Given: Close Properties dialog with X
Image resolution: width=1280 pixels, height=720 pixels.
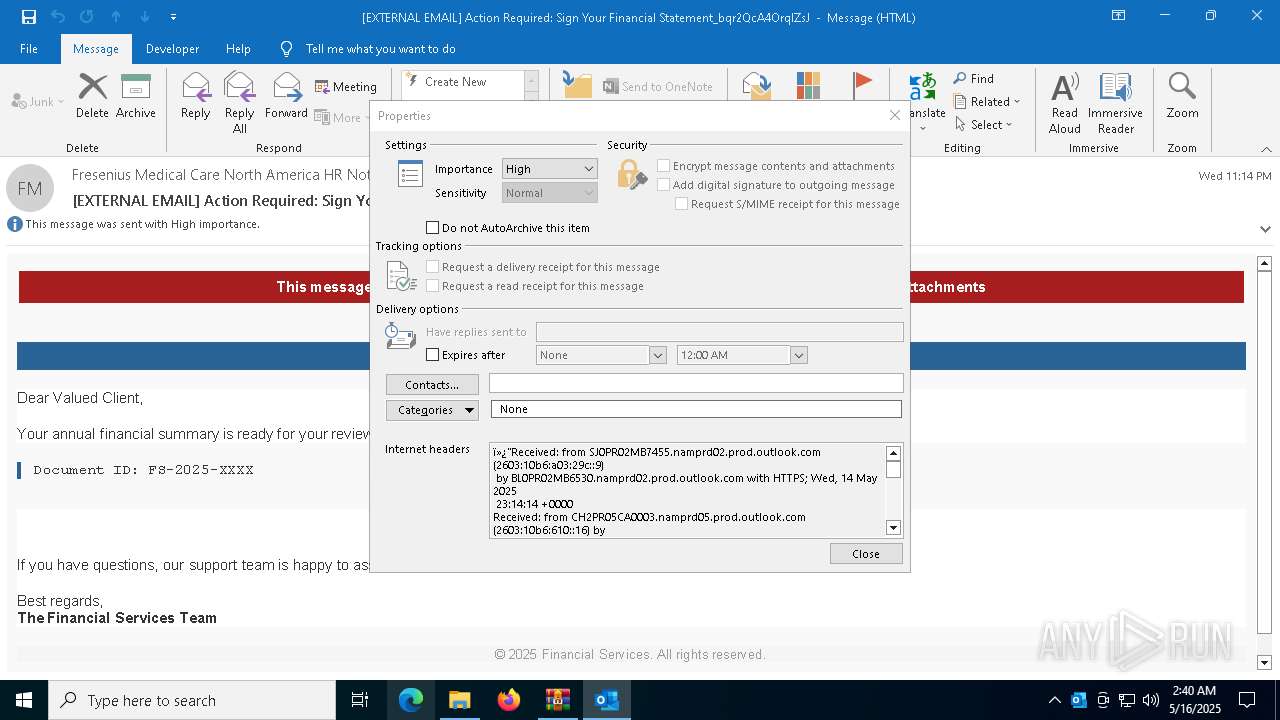Looking at the screenshot, I should coord(895,115).
